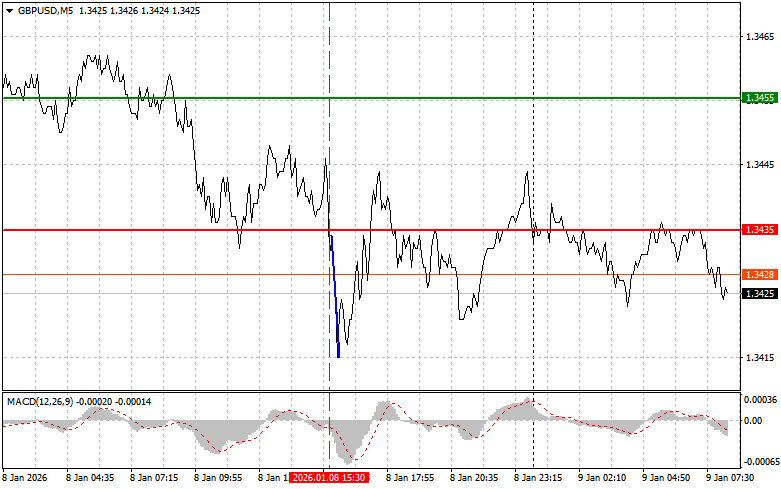Click the 1.3415 price scale value
Viewport: 781px width, 489px height.
point(759,357)
